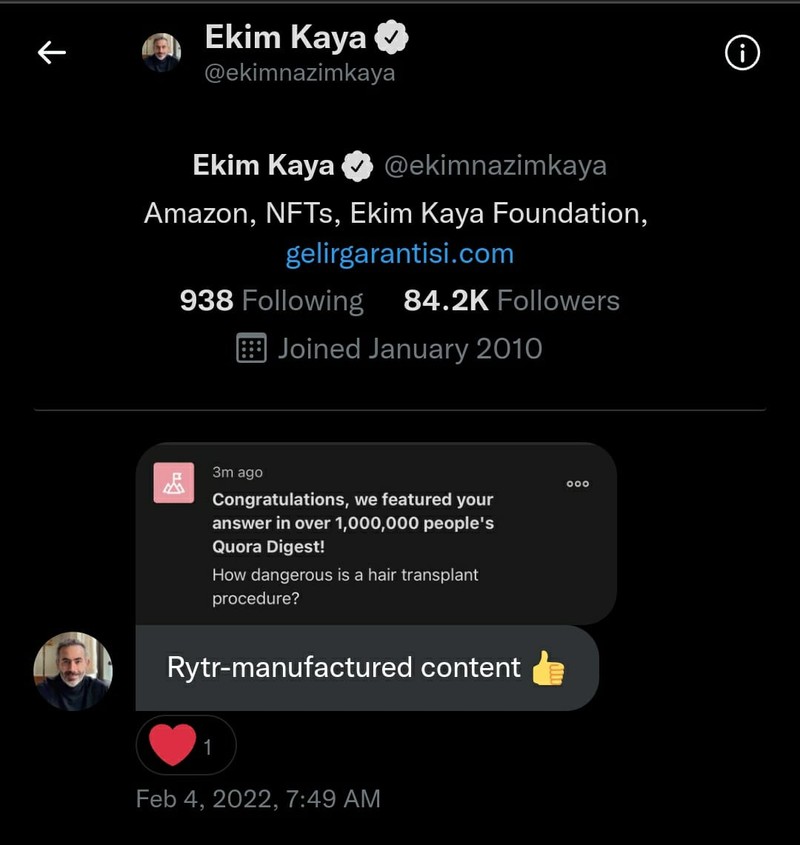
Task: Click the Ekim Kaya header title
Action: coord(286,39)
